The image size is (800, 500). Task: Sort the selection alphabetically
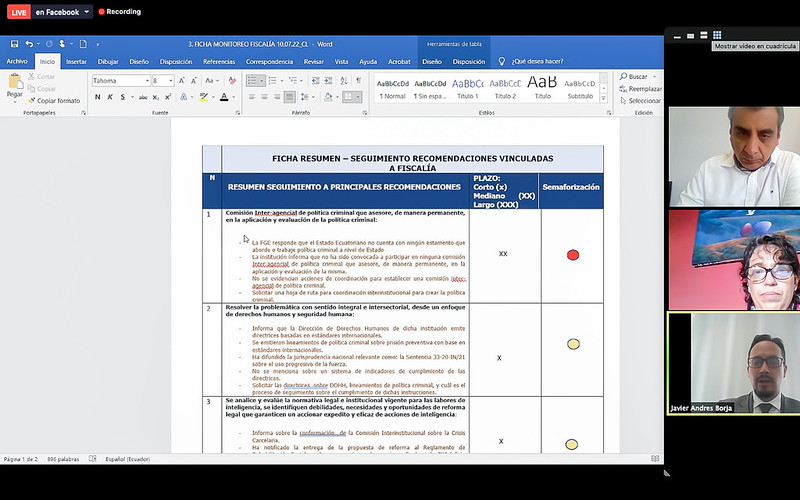coord(344,81)
